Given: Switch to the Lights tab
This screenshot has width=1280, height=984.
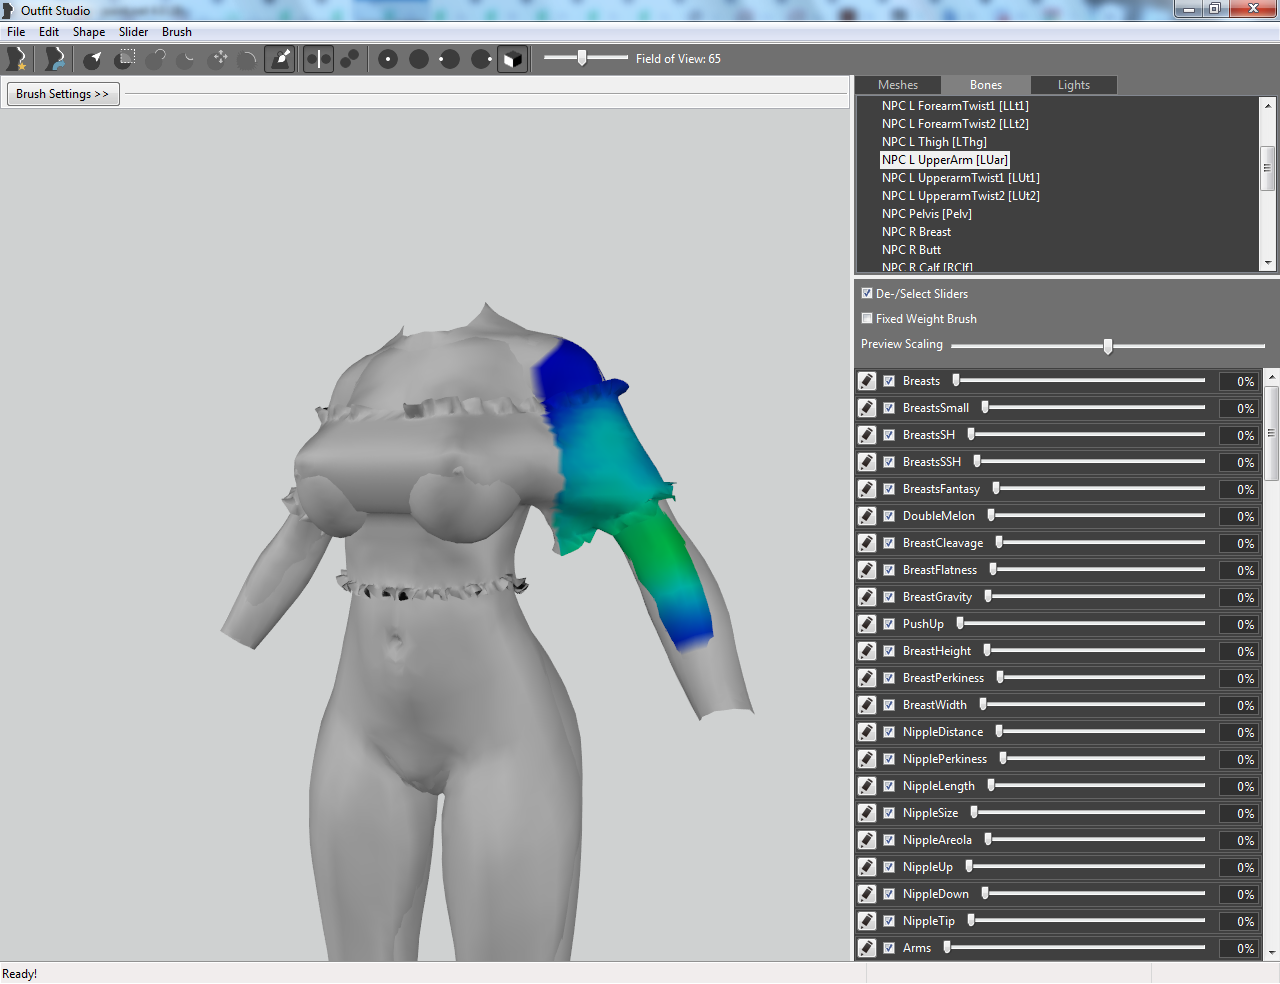Looking at the screenshot, I should tap(1074, 85).
